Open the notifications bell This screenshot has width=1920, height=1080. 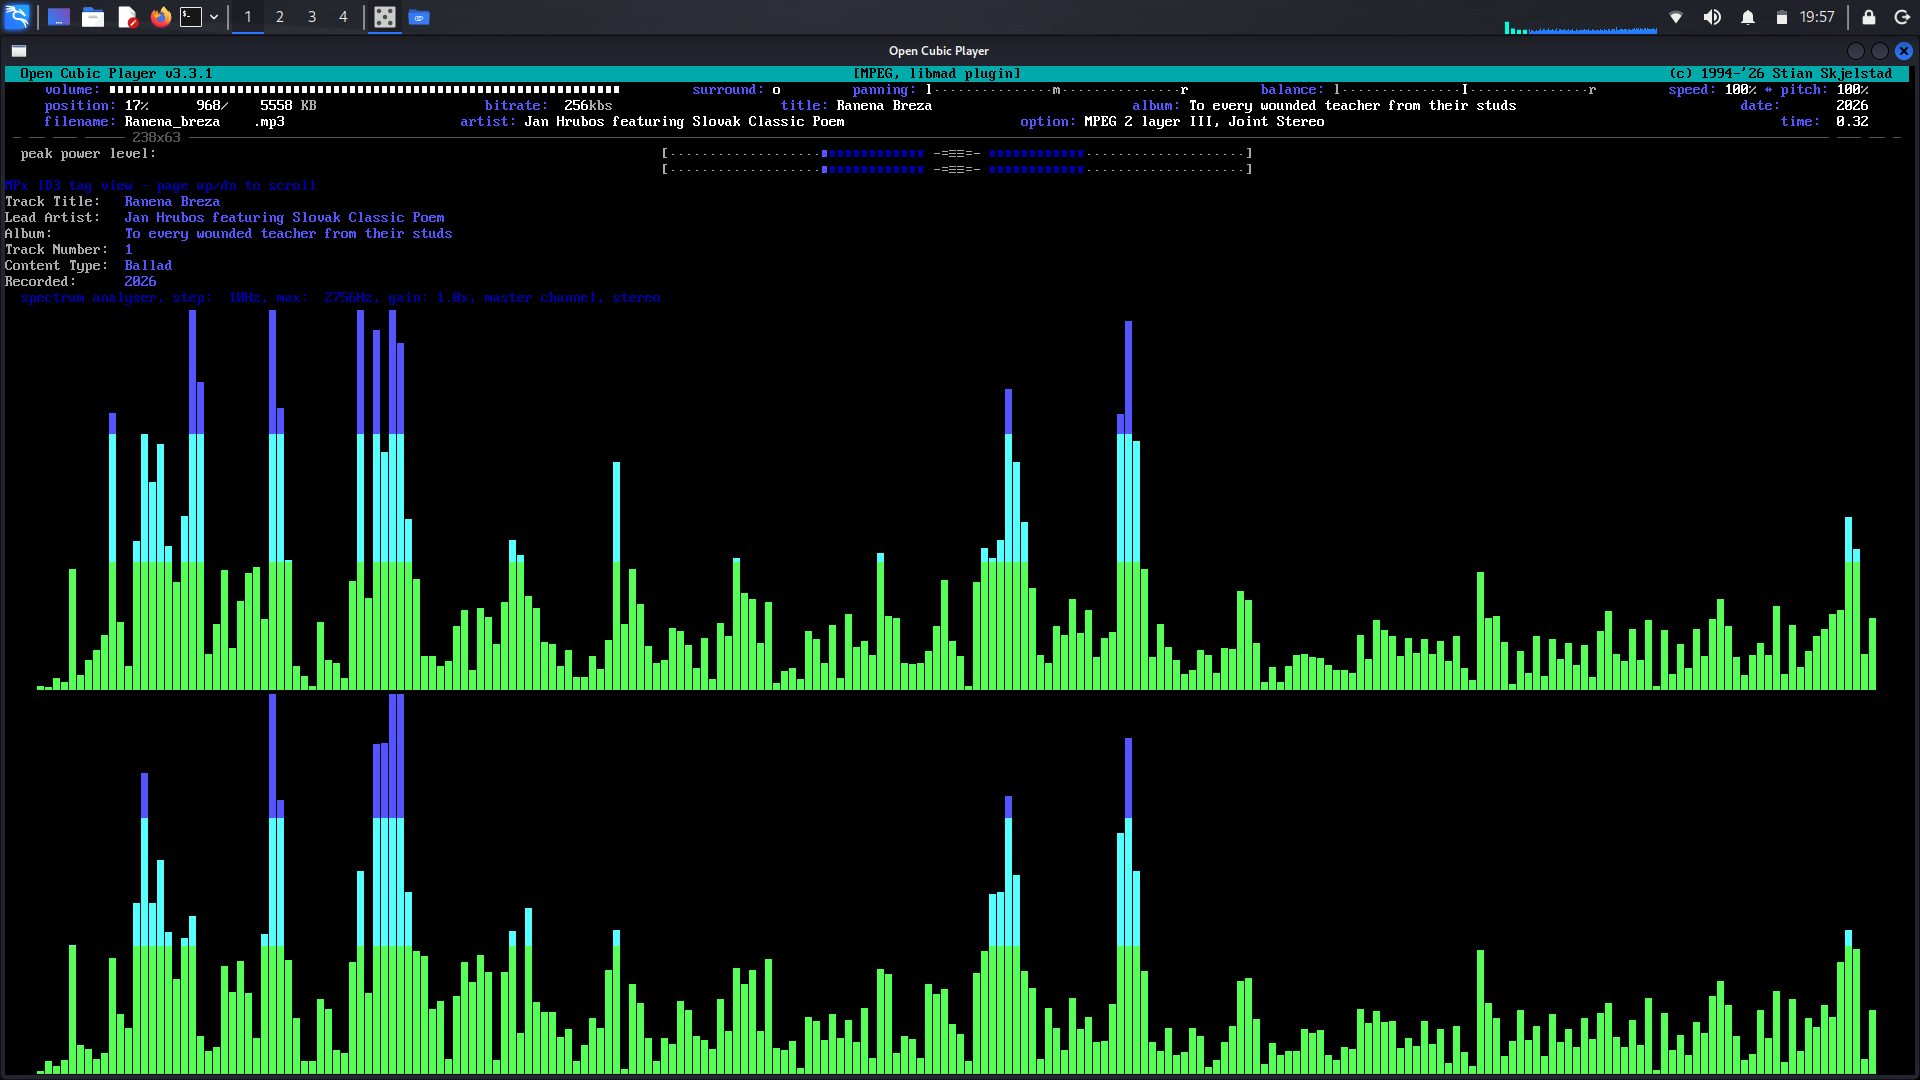coord(1748,17)
